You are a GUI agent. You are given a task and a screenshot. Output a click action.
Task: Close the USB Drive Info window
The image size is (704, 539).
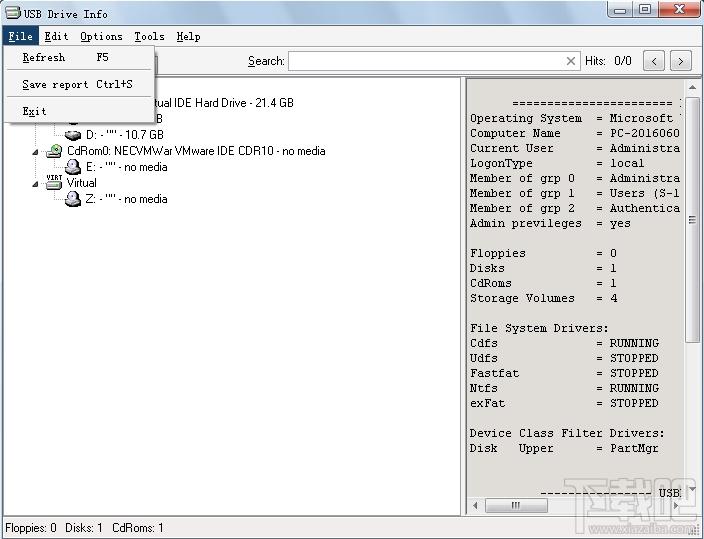pyautogui.click(x=679, y=9)
